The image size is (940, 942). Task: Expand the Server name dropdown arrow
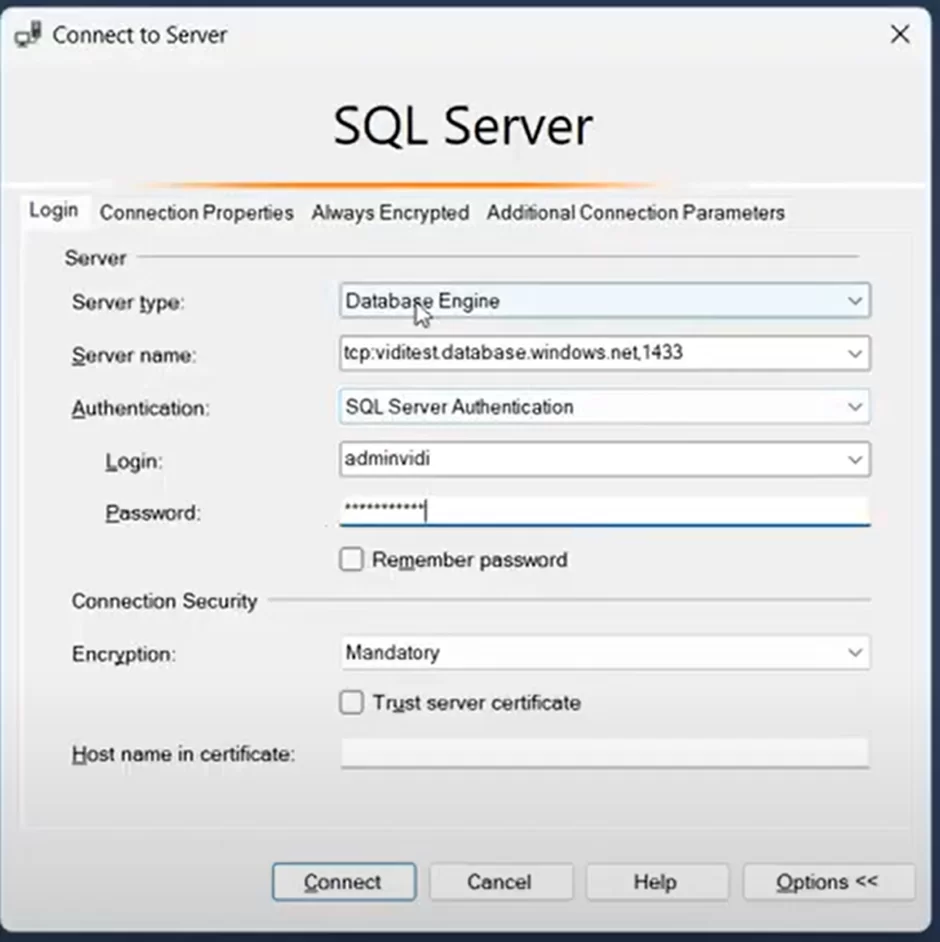click(x=854, y=353)
